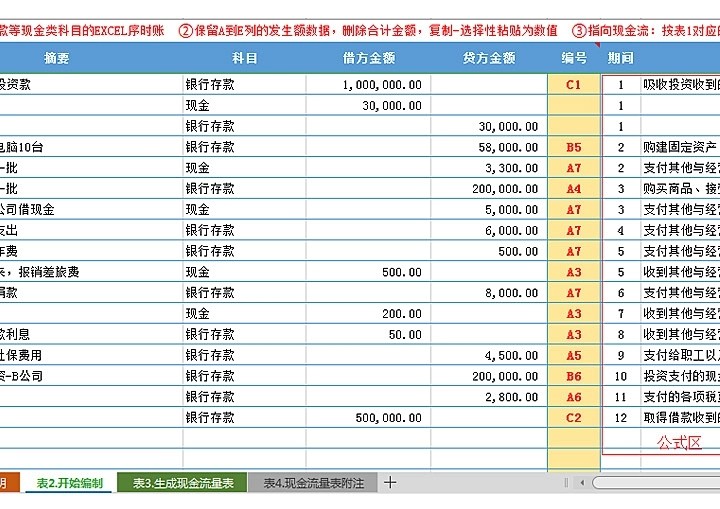
Task: Click the sheet scroll left arrow
Action: coord(582,482)
